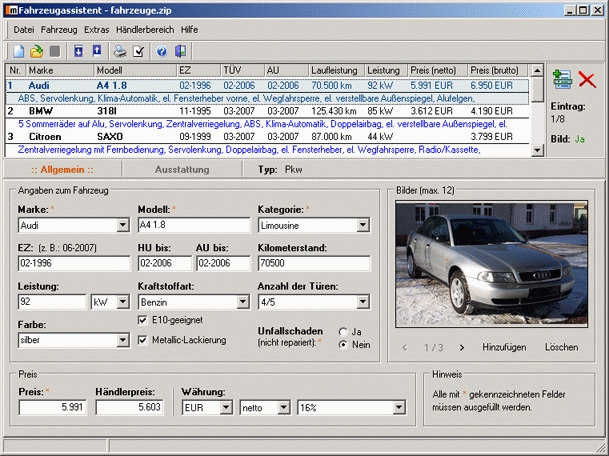Delete entry using the red X icon

click(x=587, y=81)
